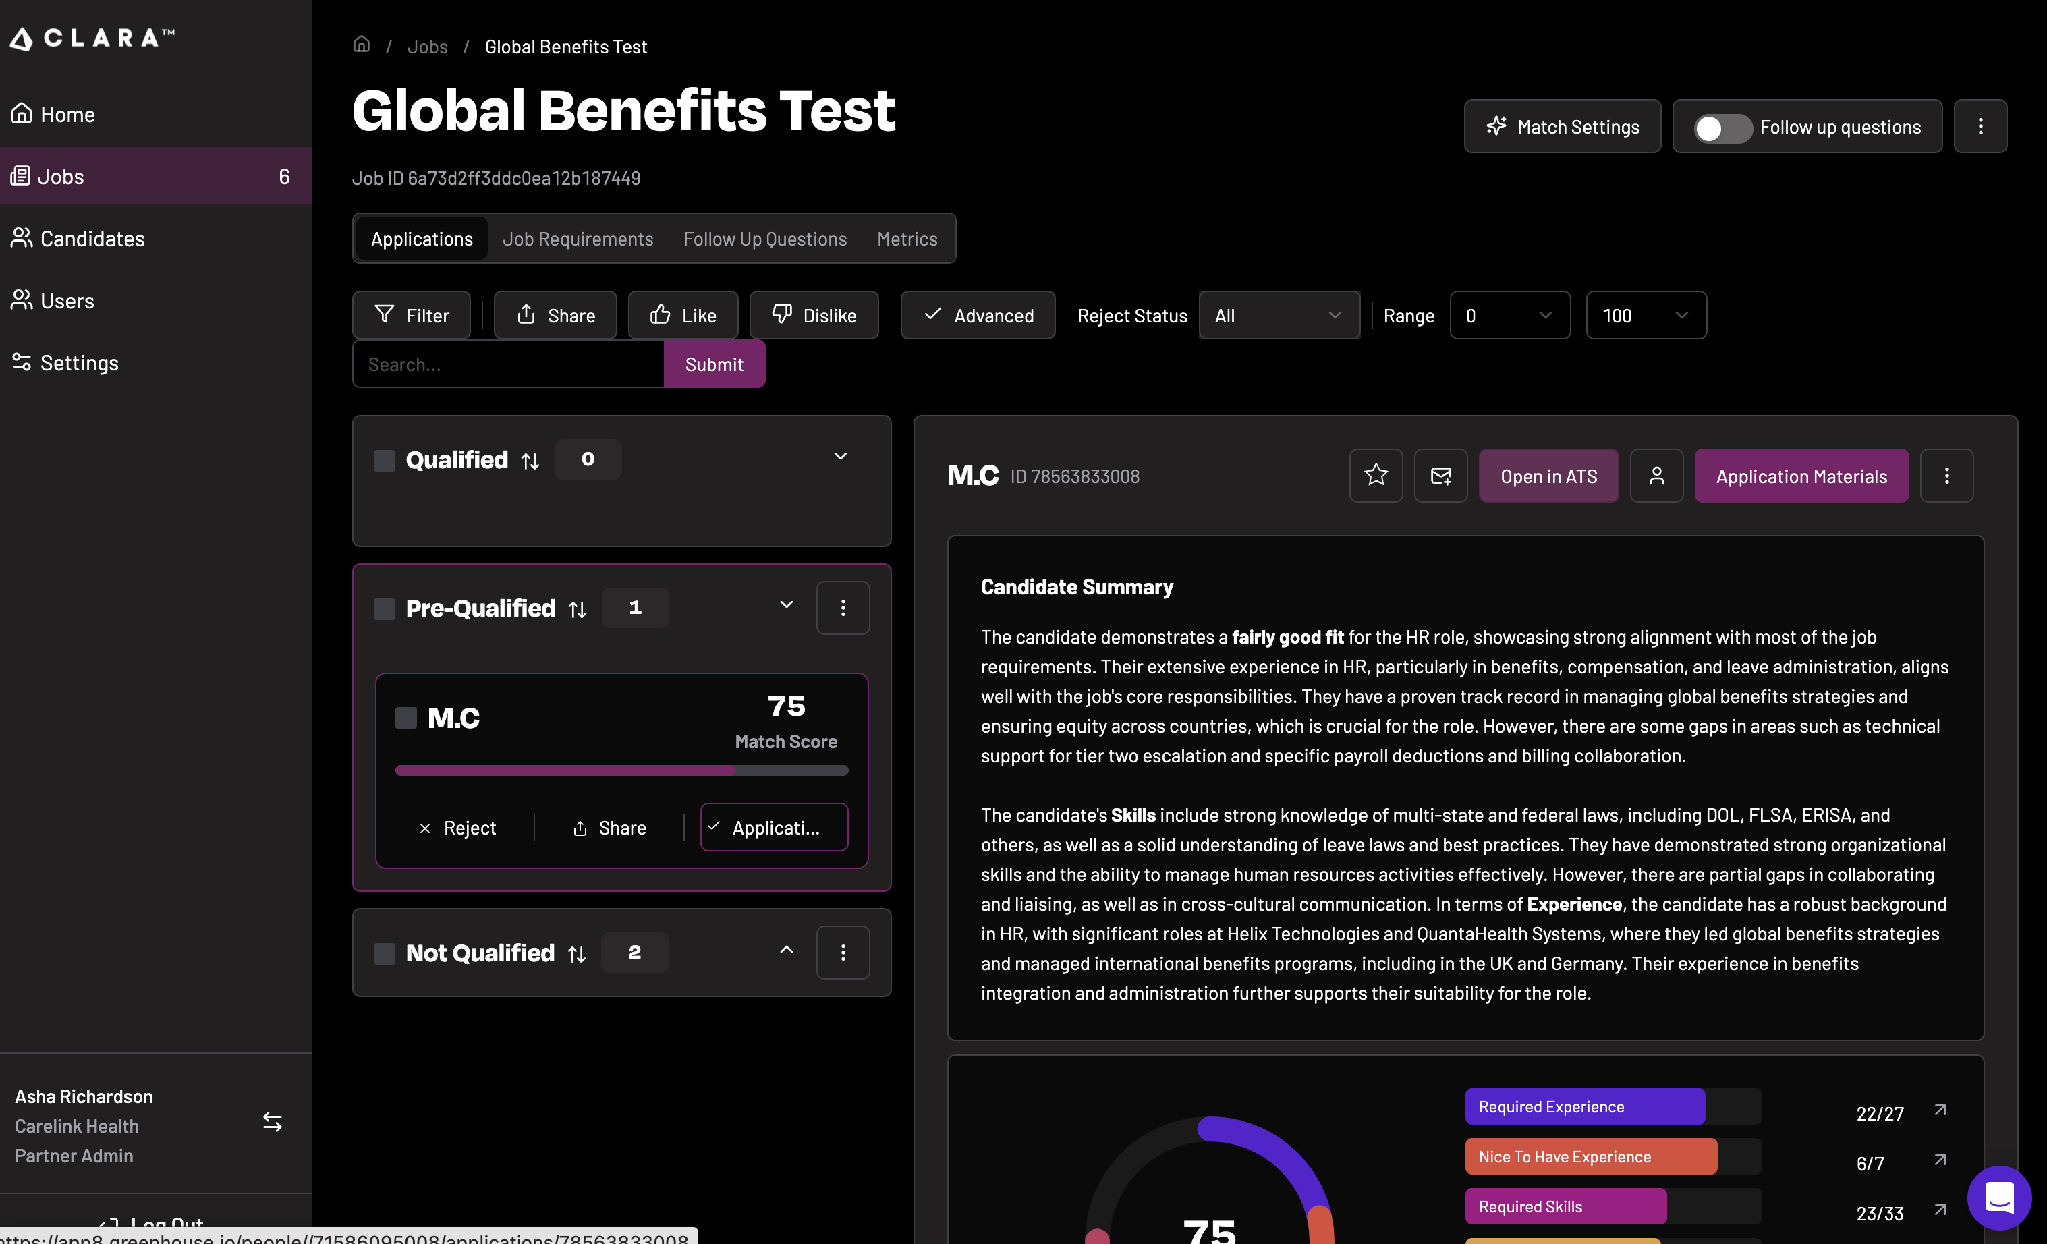Open job options three-dot menu
The height and width of the screenshot is (1244, 2047).
point(1980,126)
